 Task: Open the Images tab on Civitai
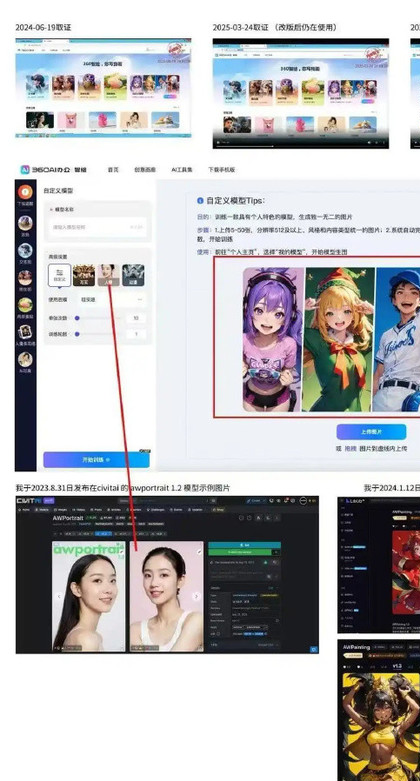pos(62,510)
